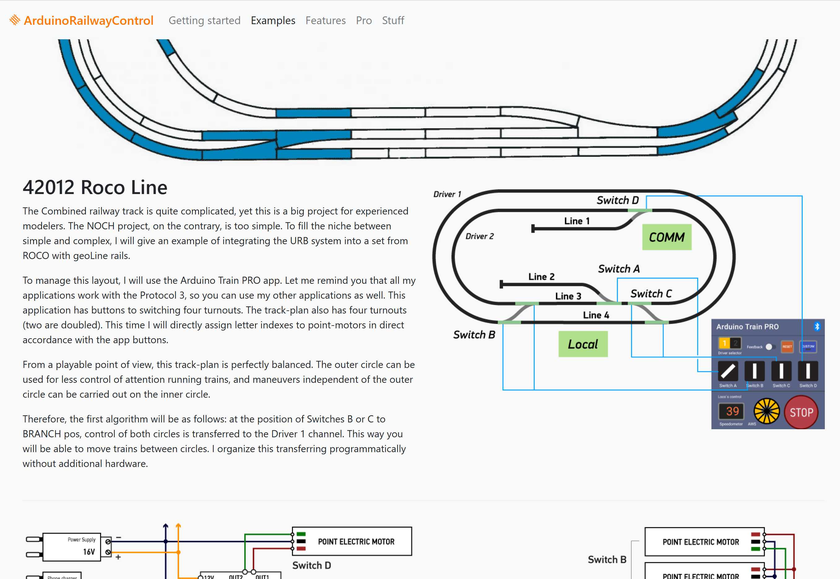Toggle the Feedback switch off

coord(770,346)
